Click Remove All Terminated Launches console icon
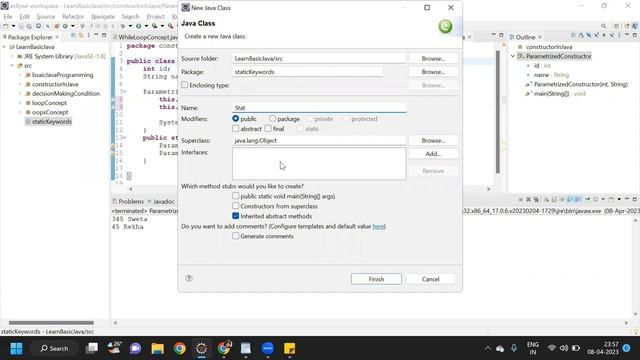The image size is (640, 360). pyautogui.click(x=536, y=200)
